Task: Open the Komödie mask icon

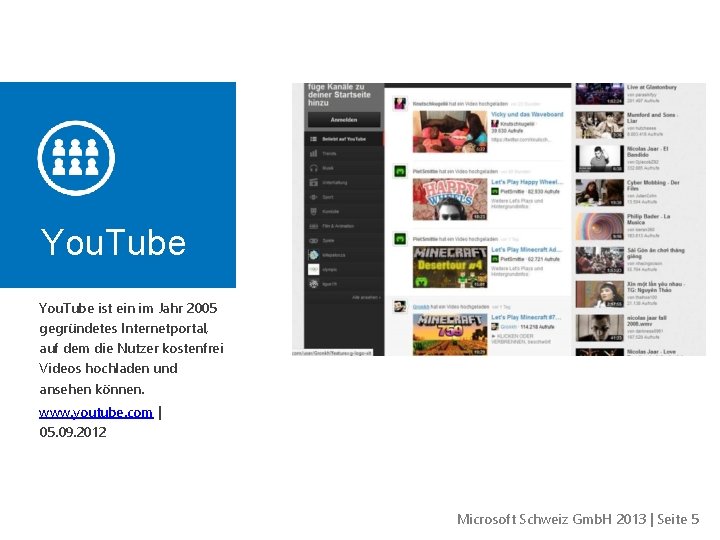Action: (x=314, y=211)
